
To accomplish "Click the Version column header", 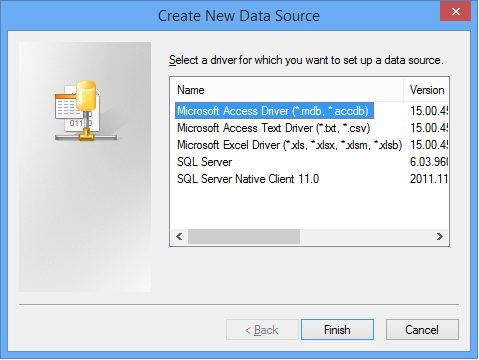I will [426, 90].
